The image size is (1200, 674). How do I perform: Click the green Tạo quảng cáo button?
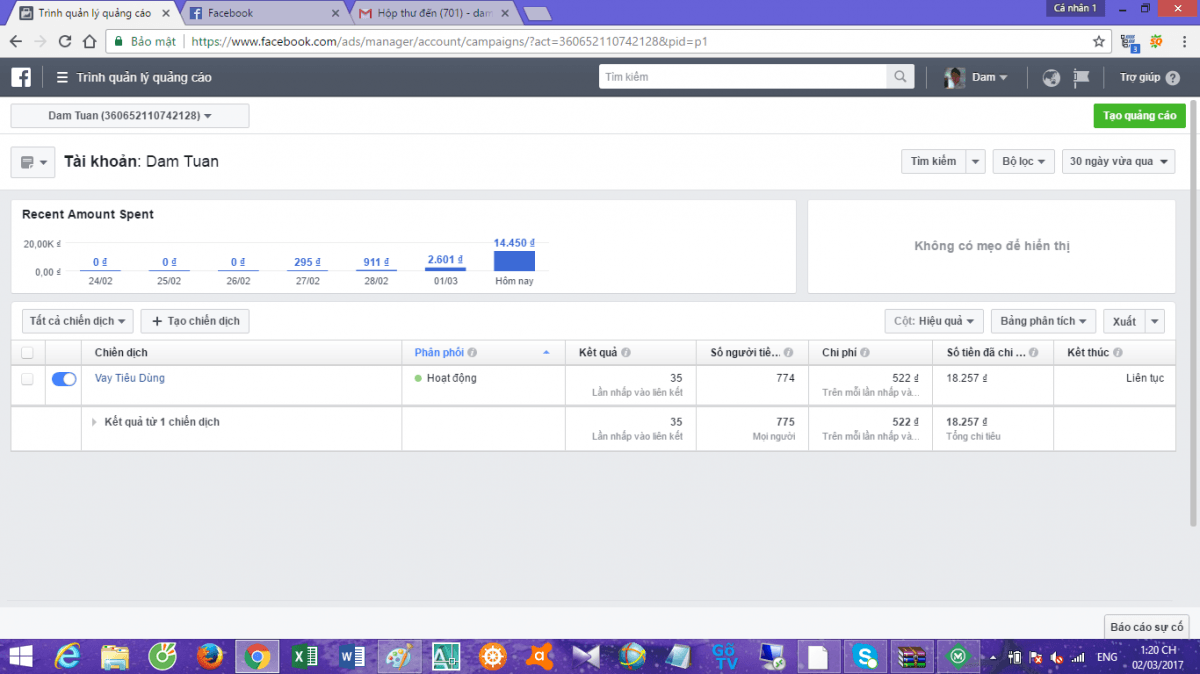click(x=1139, y=116)
